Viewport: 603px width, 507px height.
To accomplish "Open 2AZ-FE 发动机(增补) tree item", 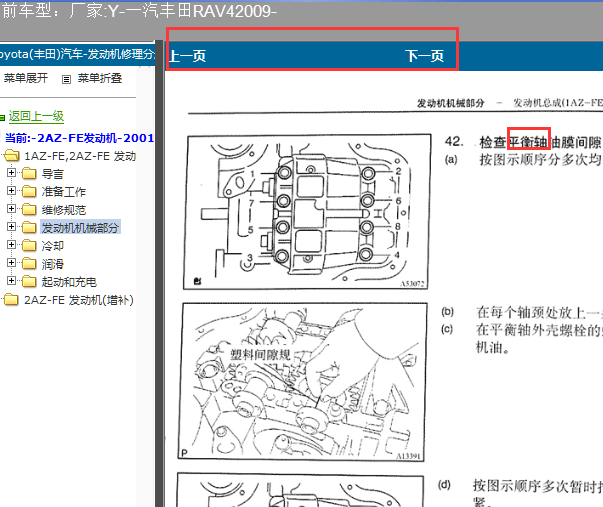I will pyautogui.click(x=79, y=300).
